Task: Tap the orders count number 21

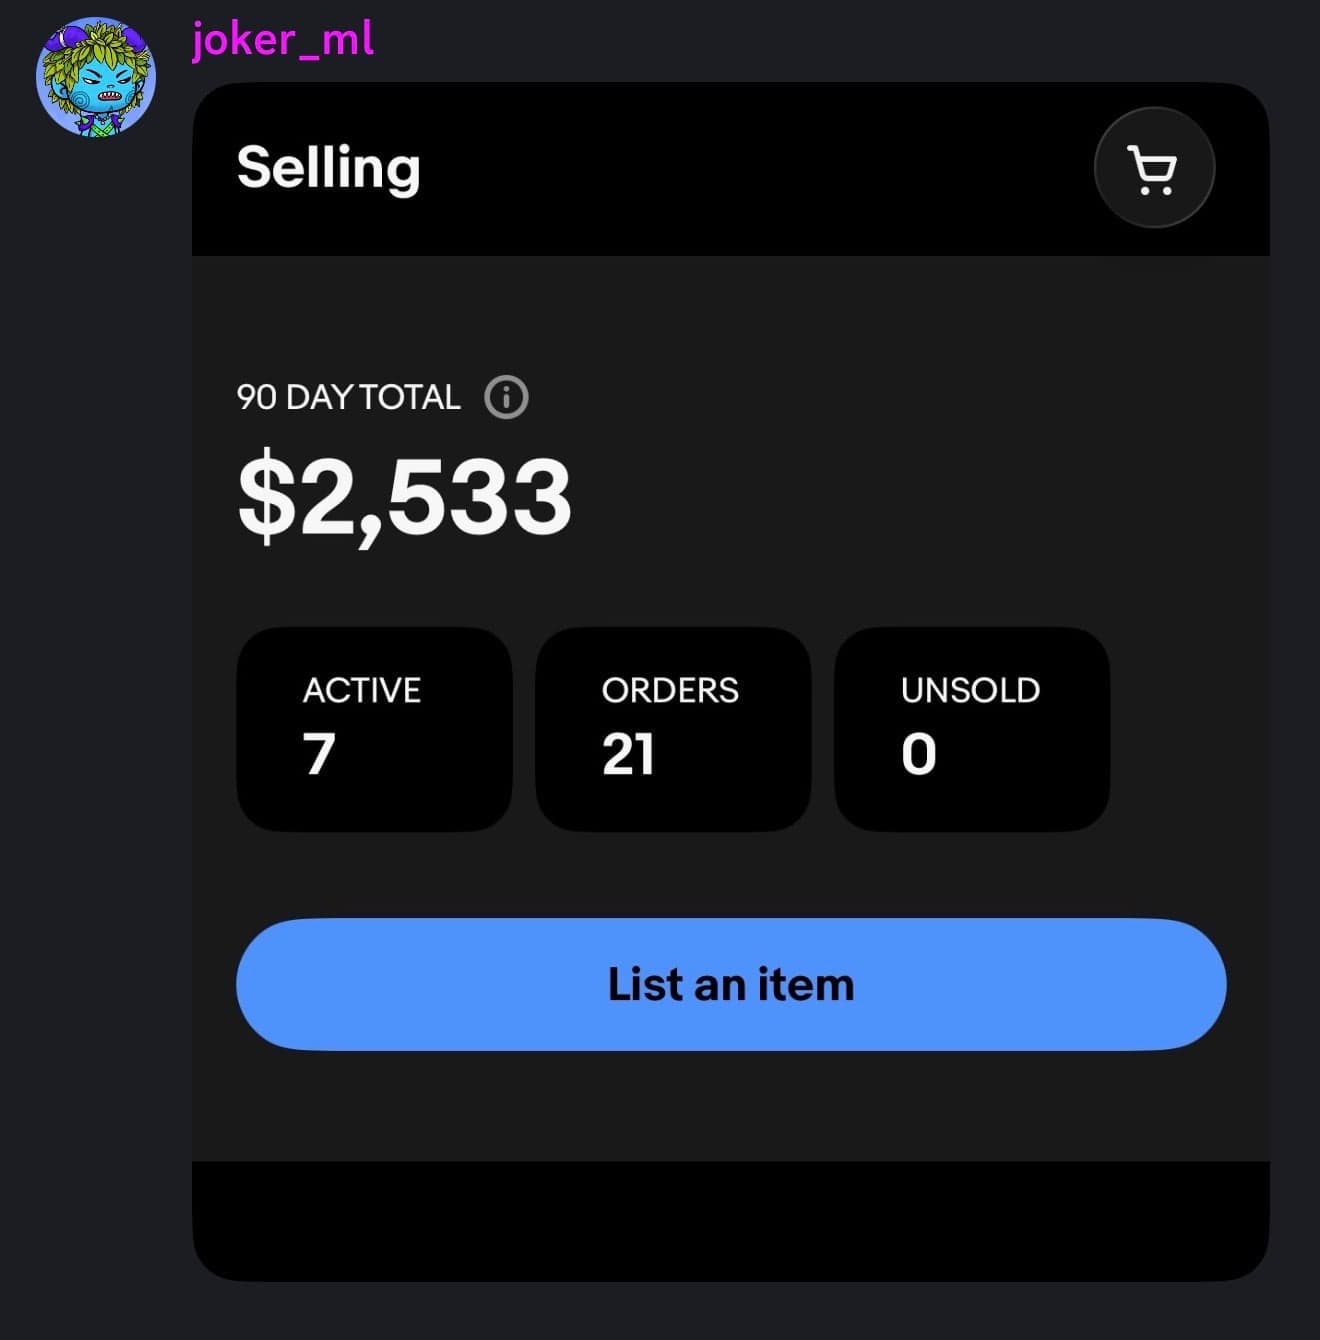Action: 628,754
